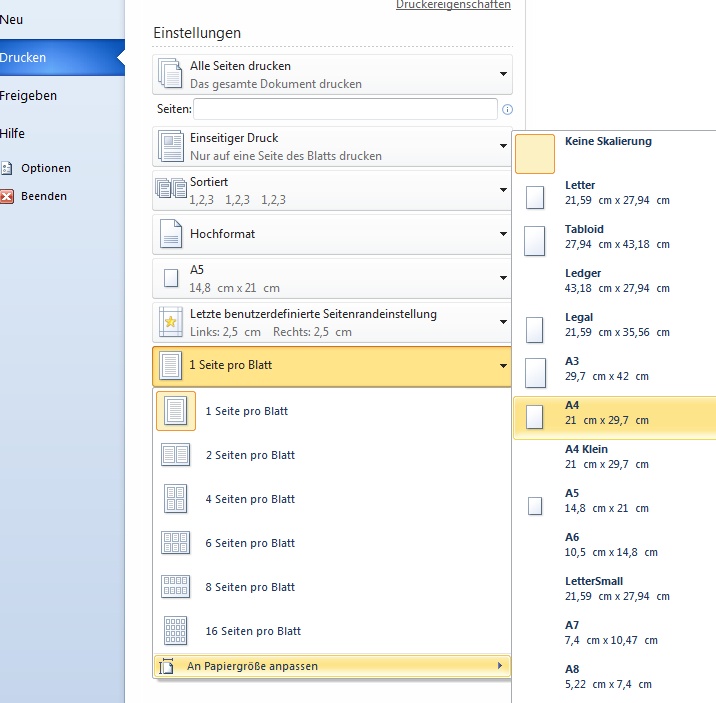Click the 2 Seiten pro Blatt icon

coord(175,455)
